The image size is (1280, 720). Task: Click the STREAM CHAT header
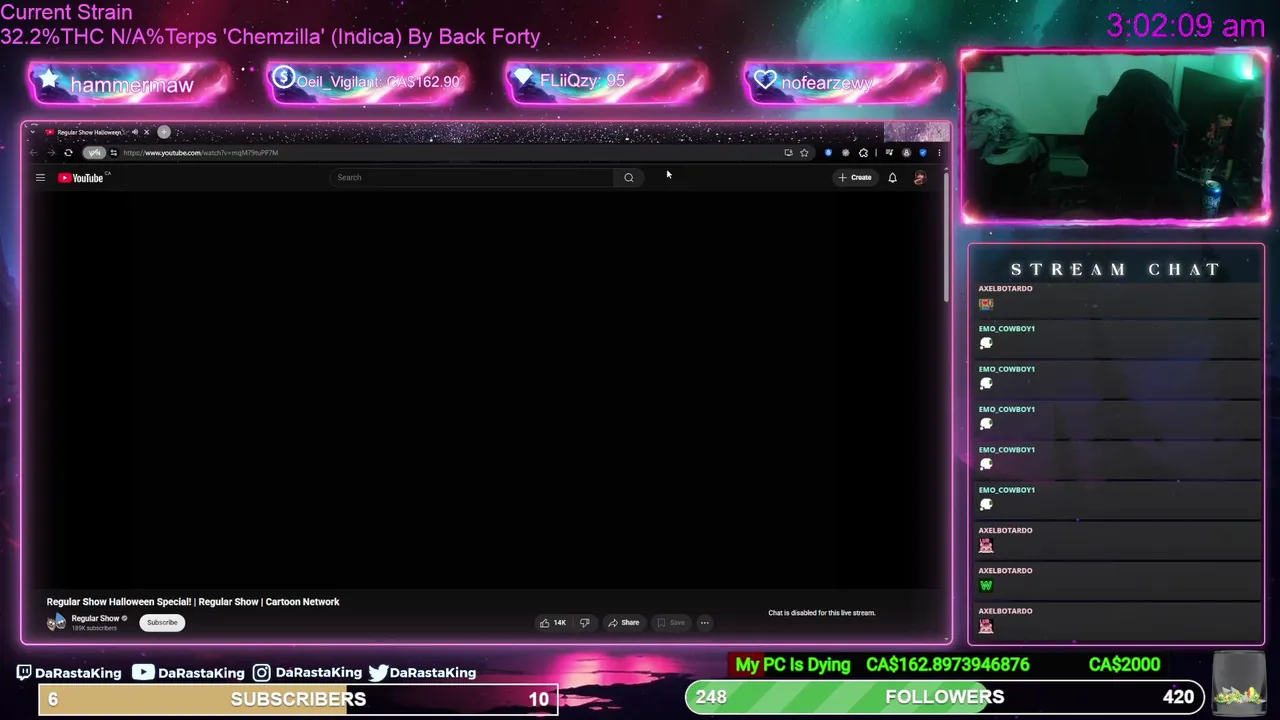click(x=1116, y=269)
